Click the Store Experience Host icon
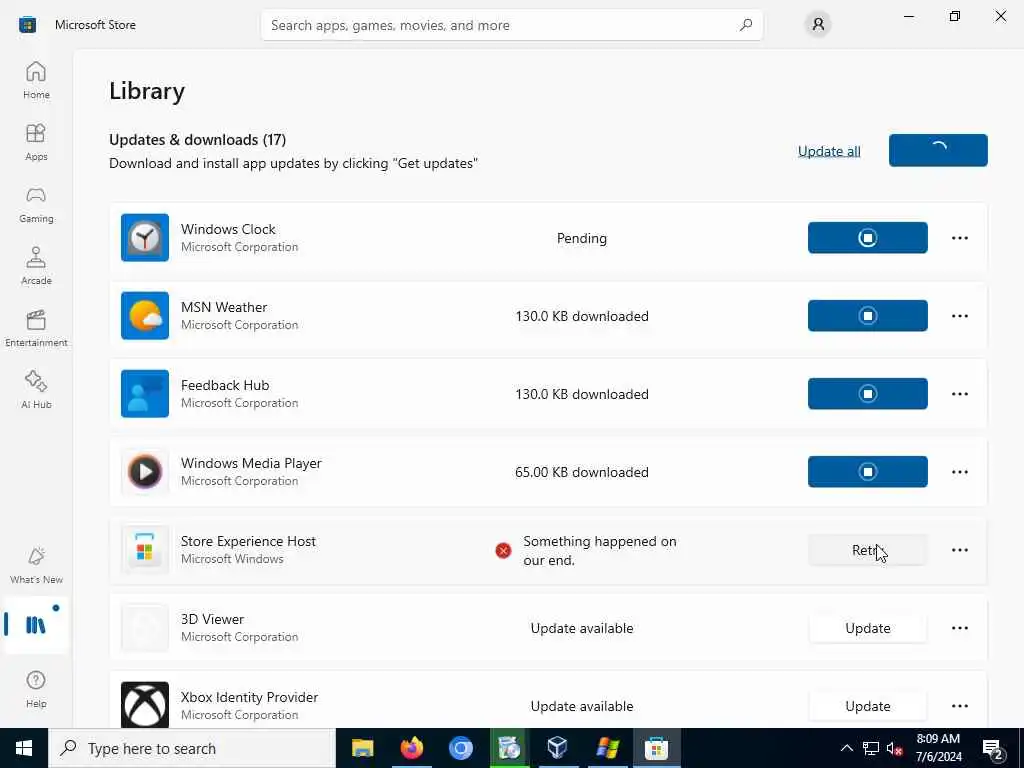The width and height of the screenshot is (1024, 768). [145, 550]
